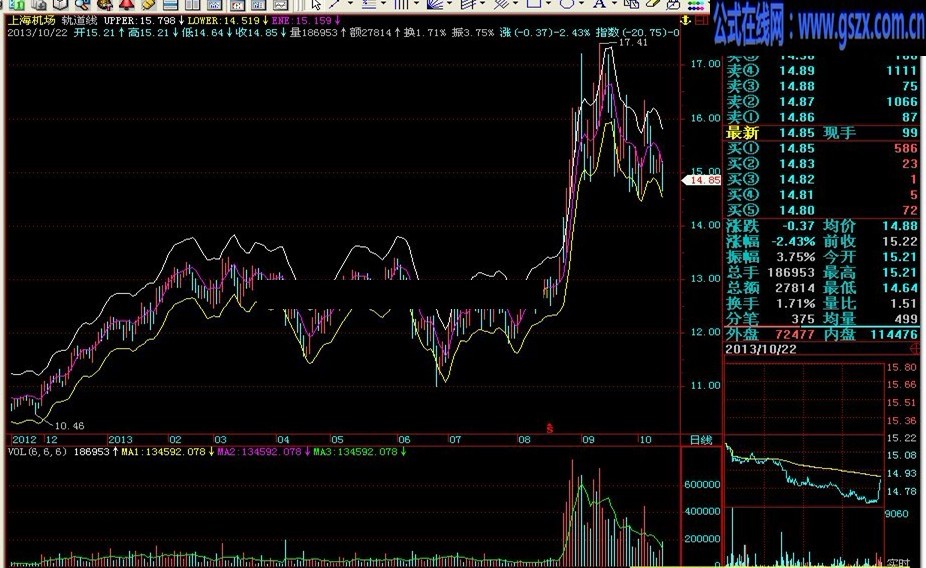926x568 pixels.
Task: Select the 卖④ 14.89 ask row
Action: pos(821,71)
